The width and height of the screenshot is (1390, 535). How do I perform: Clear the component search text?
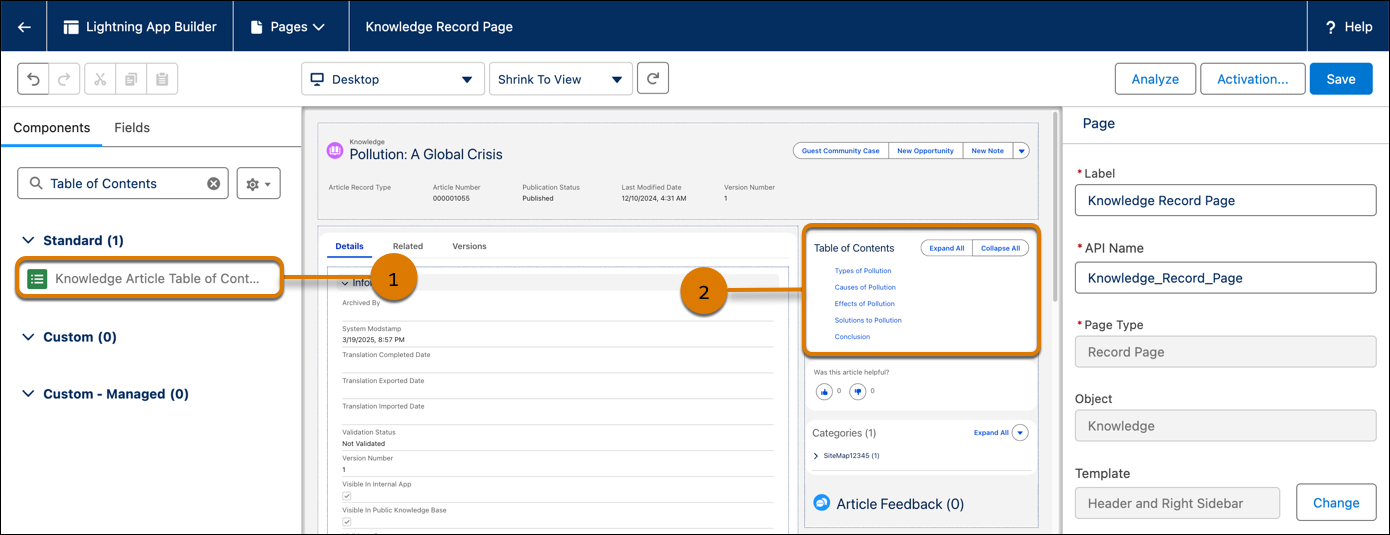point(213,183)
